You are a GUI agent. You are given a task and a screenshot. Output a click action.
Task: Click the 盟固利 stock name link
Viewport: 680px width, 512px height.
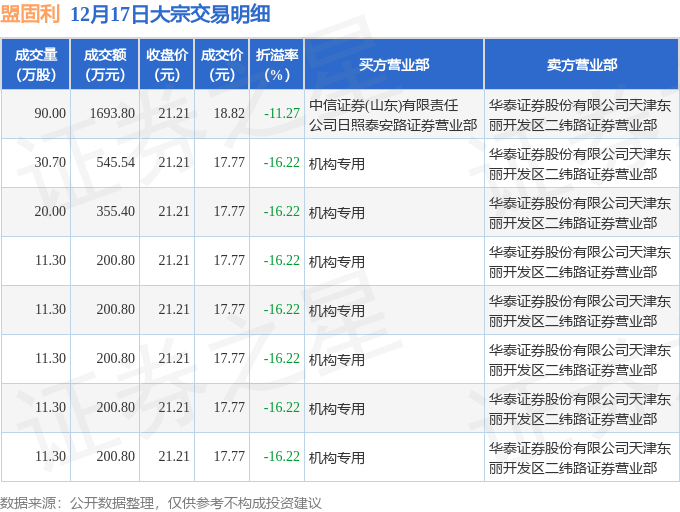(x=31, y=15)
